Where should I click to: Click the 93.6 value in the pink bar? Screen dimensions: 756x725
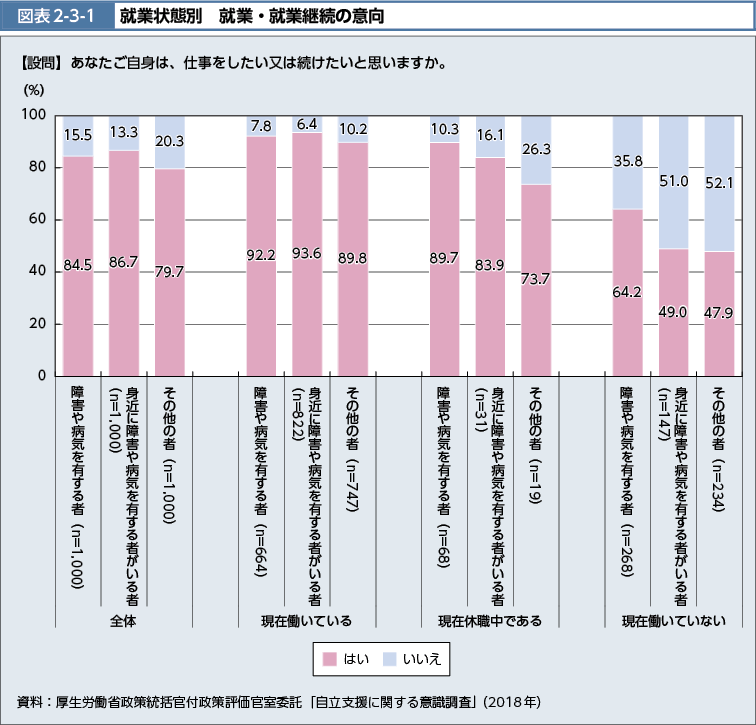click(x=307, y=254)
